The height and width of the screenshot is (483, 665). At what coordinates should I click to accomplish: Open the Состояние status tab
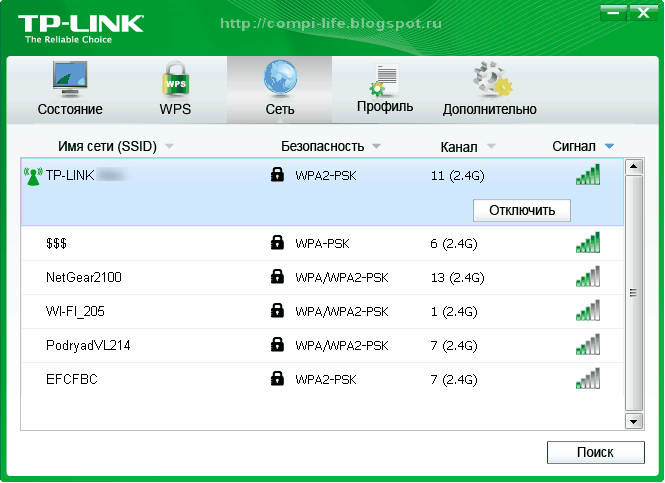tap(70, 89)
